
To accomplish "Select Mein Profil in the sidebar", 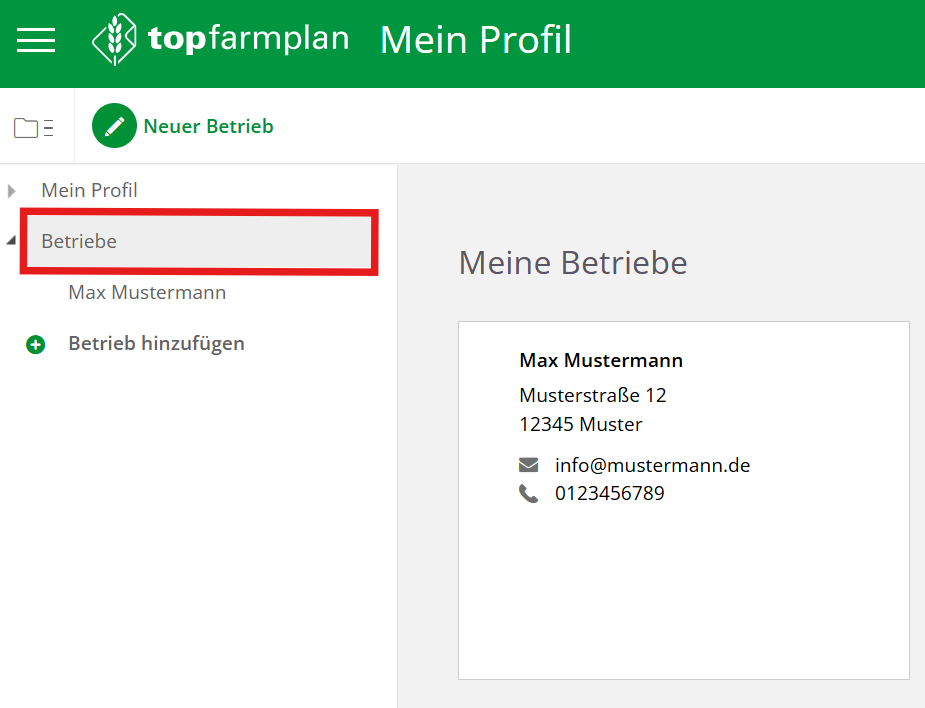I will (x=89, y=190).
